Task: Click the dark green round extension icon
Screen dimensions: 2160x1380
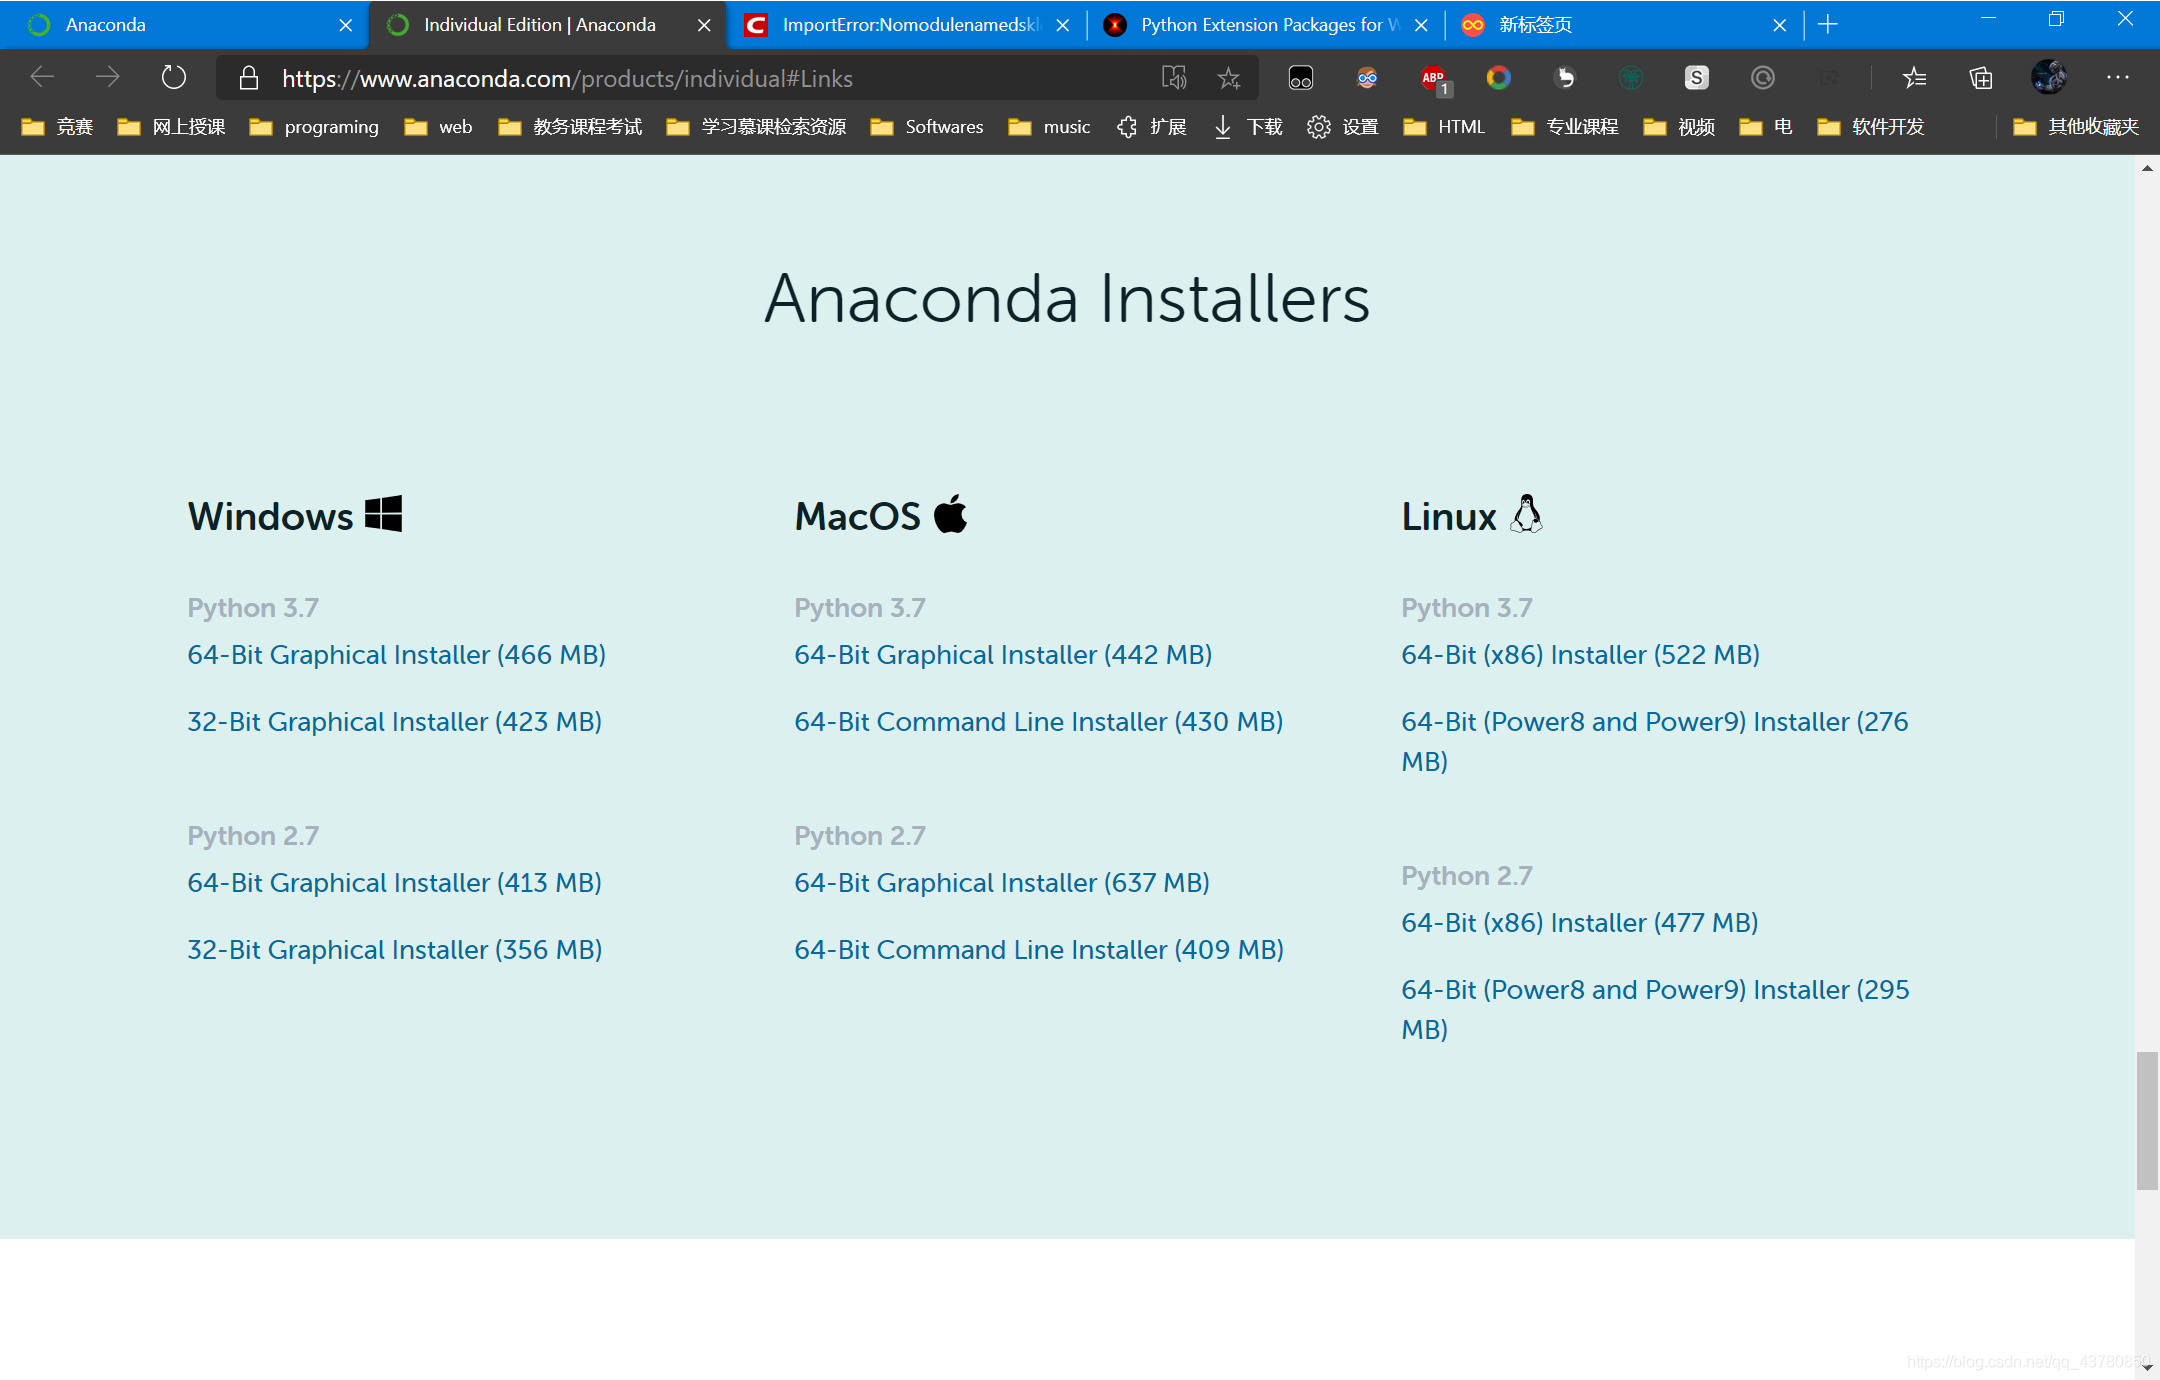Action: click(1631, 78)
